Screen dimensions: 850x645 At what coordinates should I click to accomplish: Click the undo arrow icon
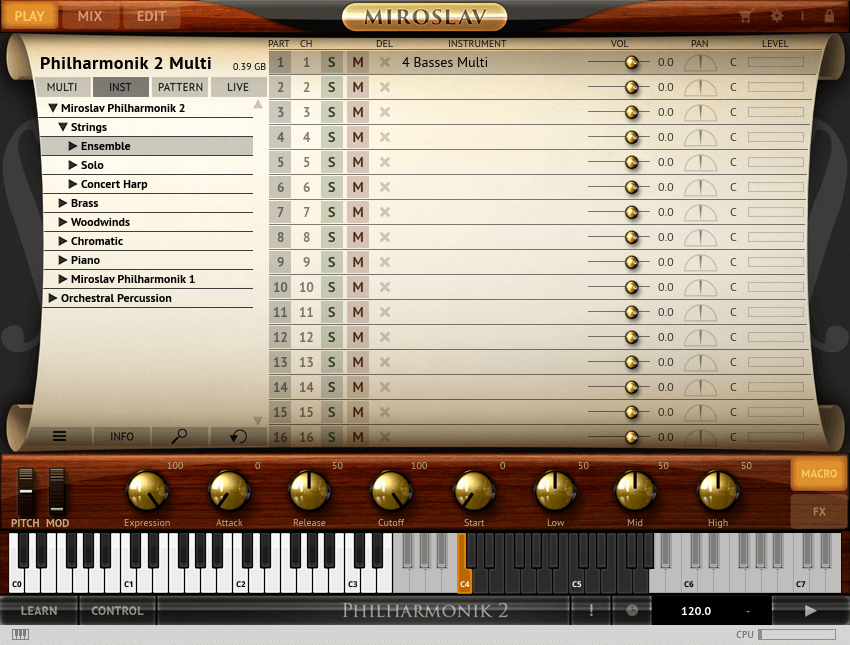tap(238, 436)
